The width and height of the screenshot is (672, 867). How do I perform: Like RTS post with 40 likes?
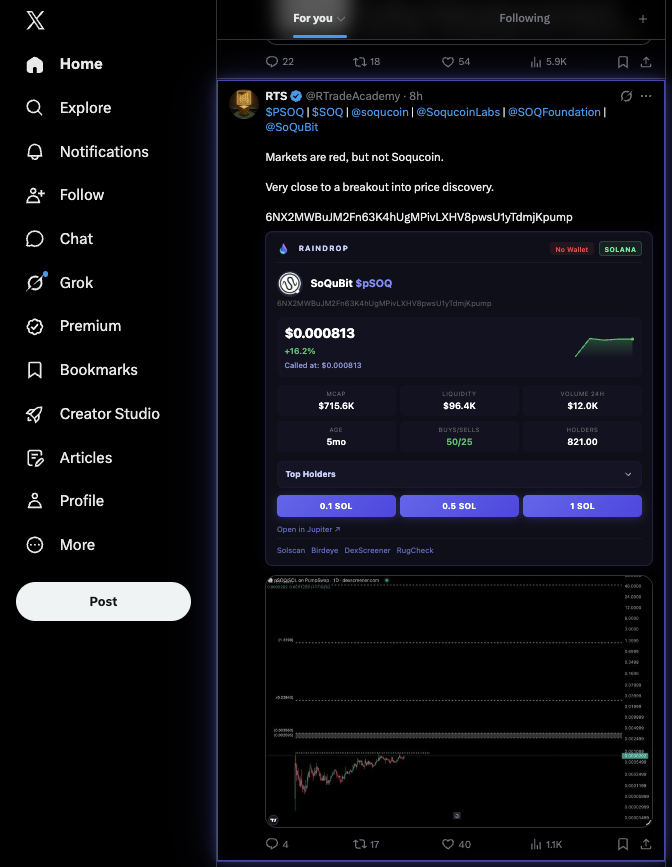point(456,844)
